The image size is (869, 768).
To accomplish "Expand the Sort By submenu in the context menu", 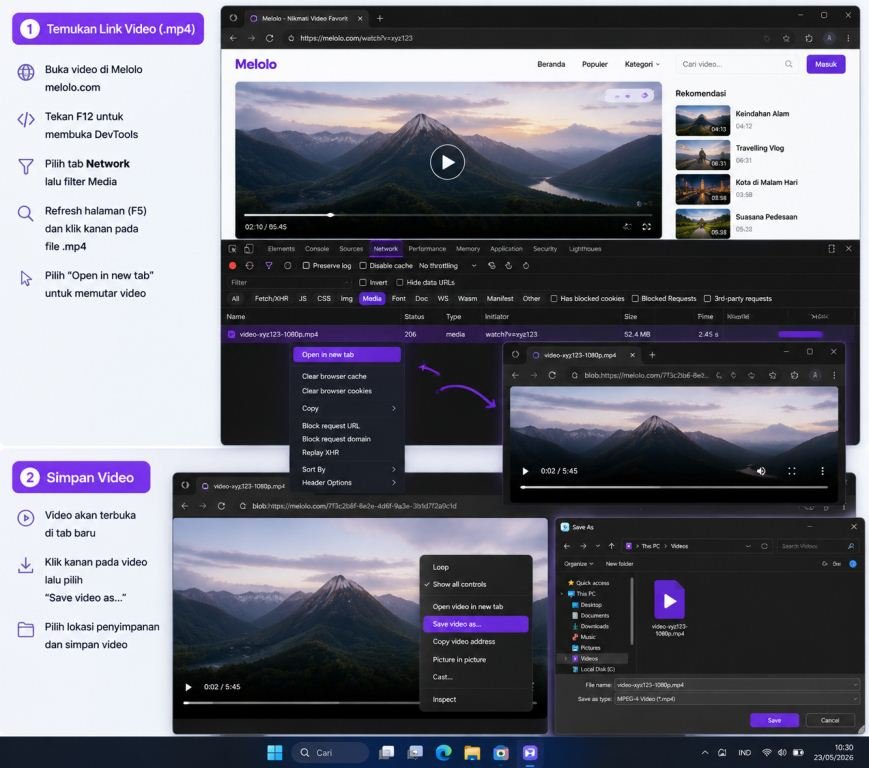I will click(347, 469).
